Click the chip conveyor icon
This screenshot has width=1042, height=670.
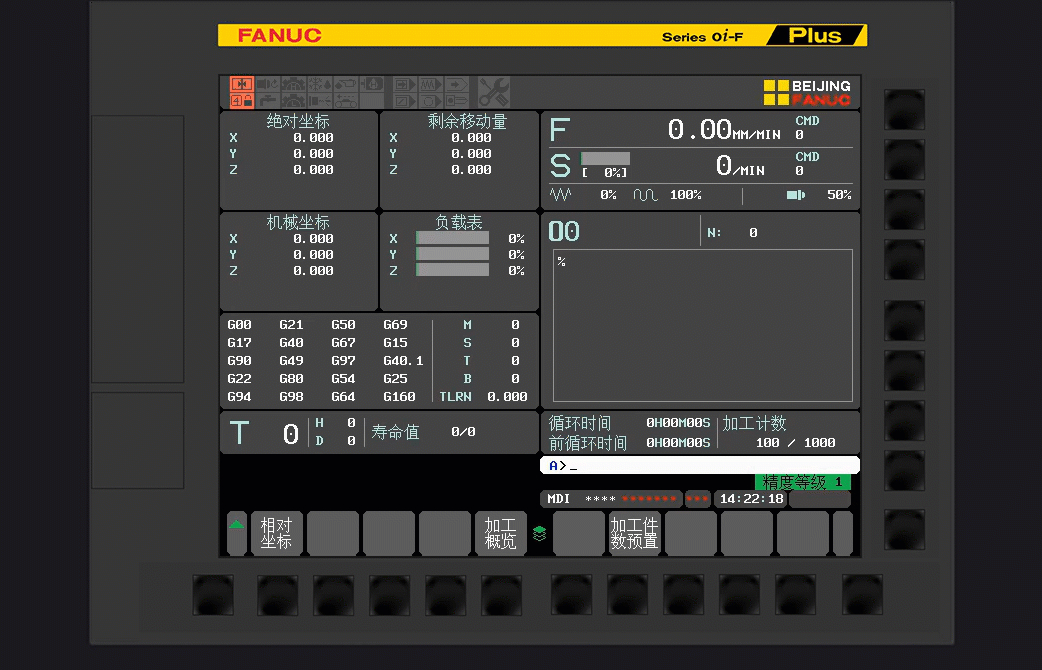(x=346, y=100)
